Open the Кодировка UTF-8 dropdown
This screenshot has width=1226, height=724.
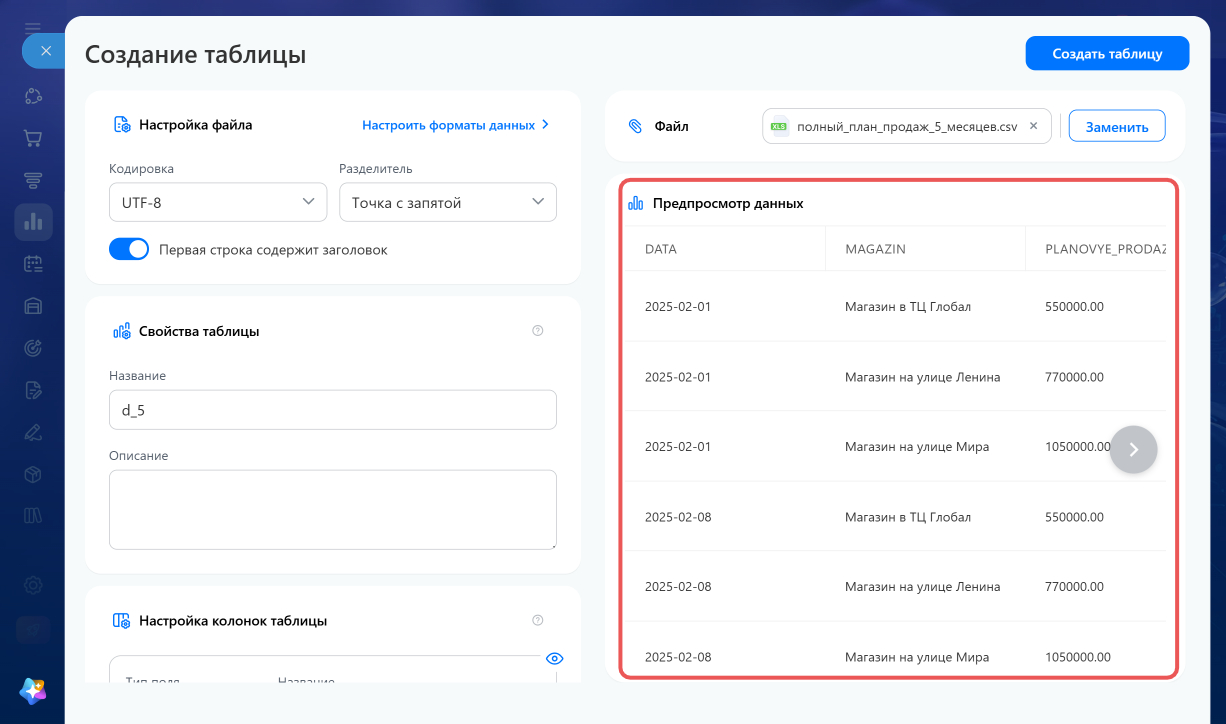click(x=218, y=202)
